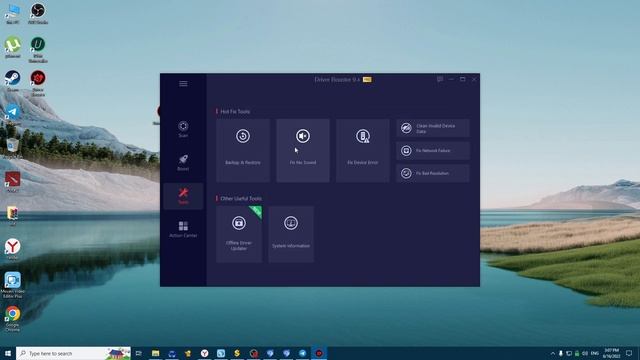Launch the Fix No Sound tool
Viewport: 640px width, 360px height.
tap(303, 150)
